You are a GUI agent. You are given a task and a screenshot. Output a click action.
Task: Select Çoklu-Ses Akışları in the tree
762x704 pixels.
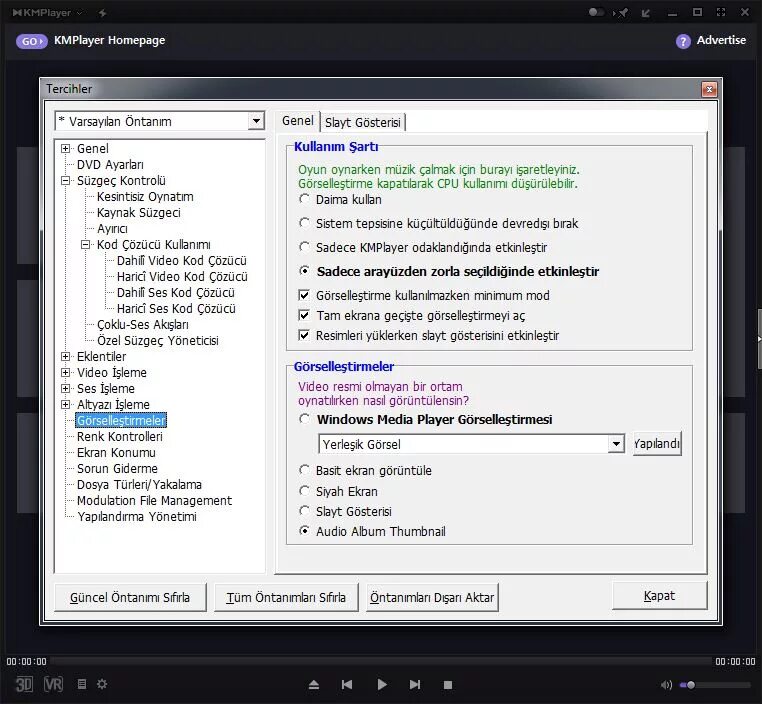coord(143,325)
